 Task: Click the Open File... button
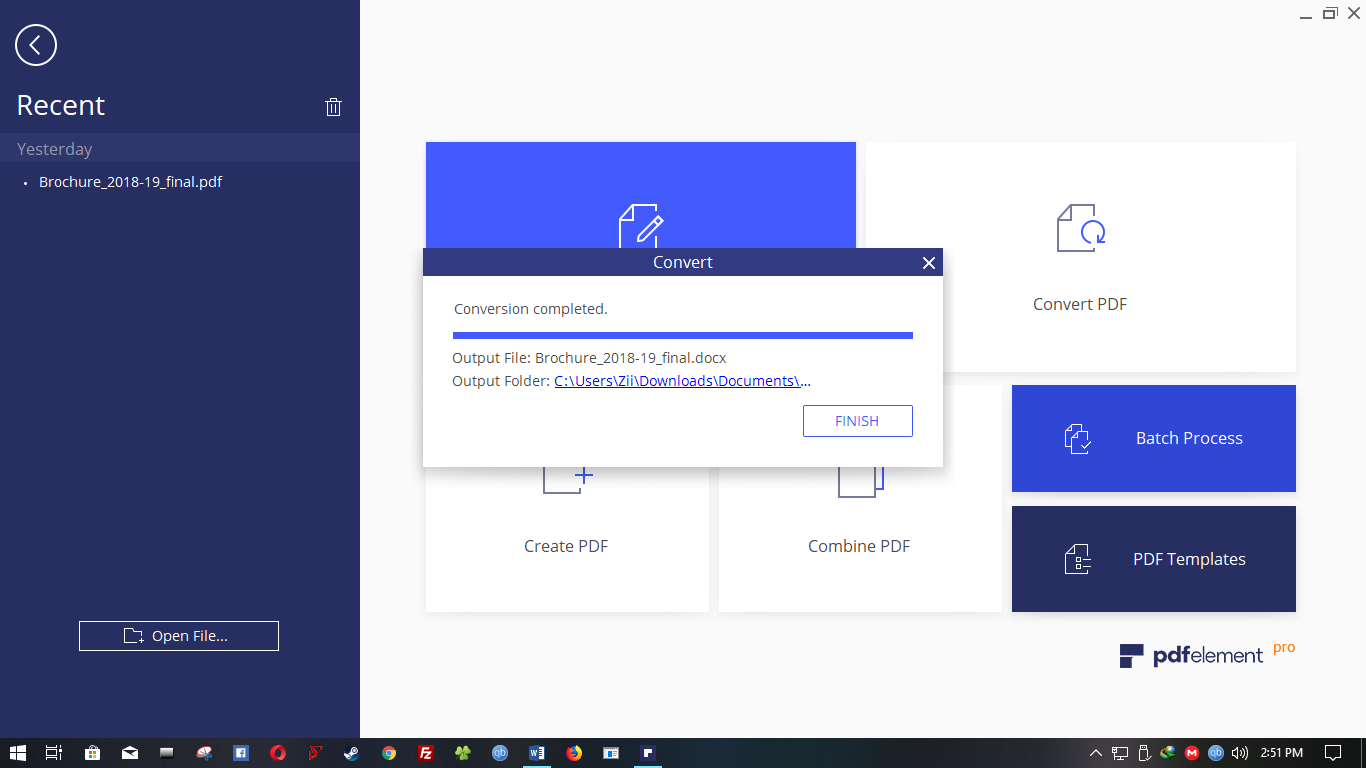coord(179,636)
